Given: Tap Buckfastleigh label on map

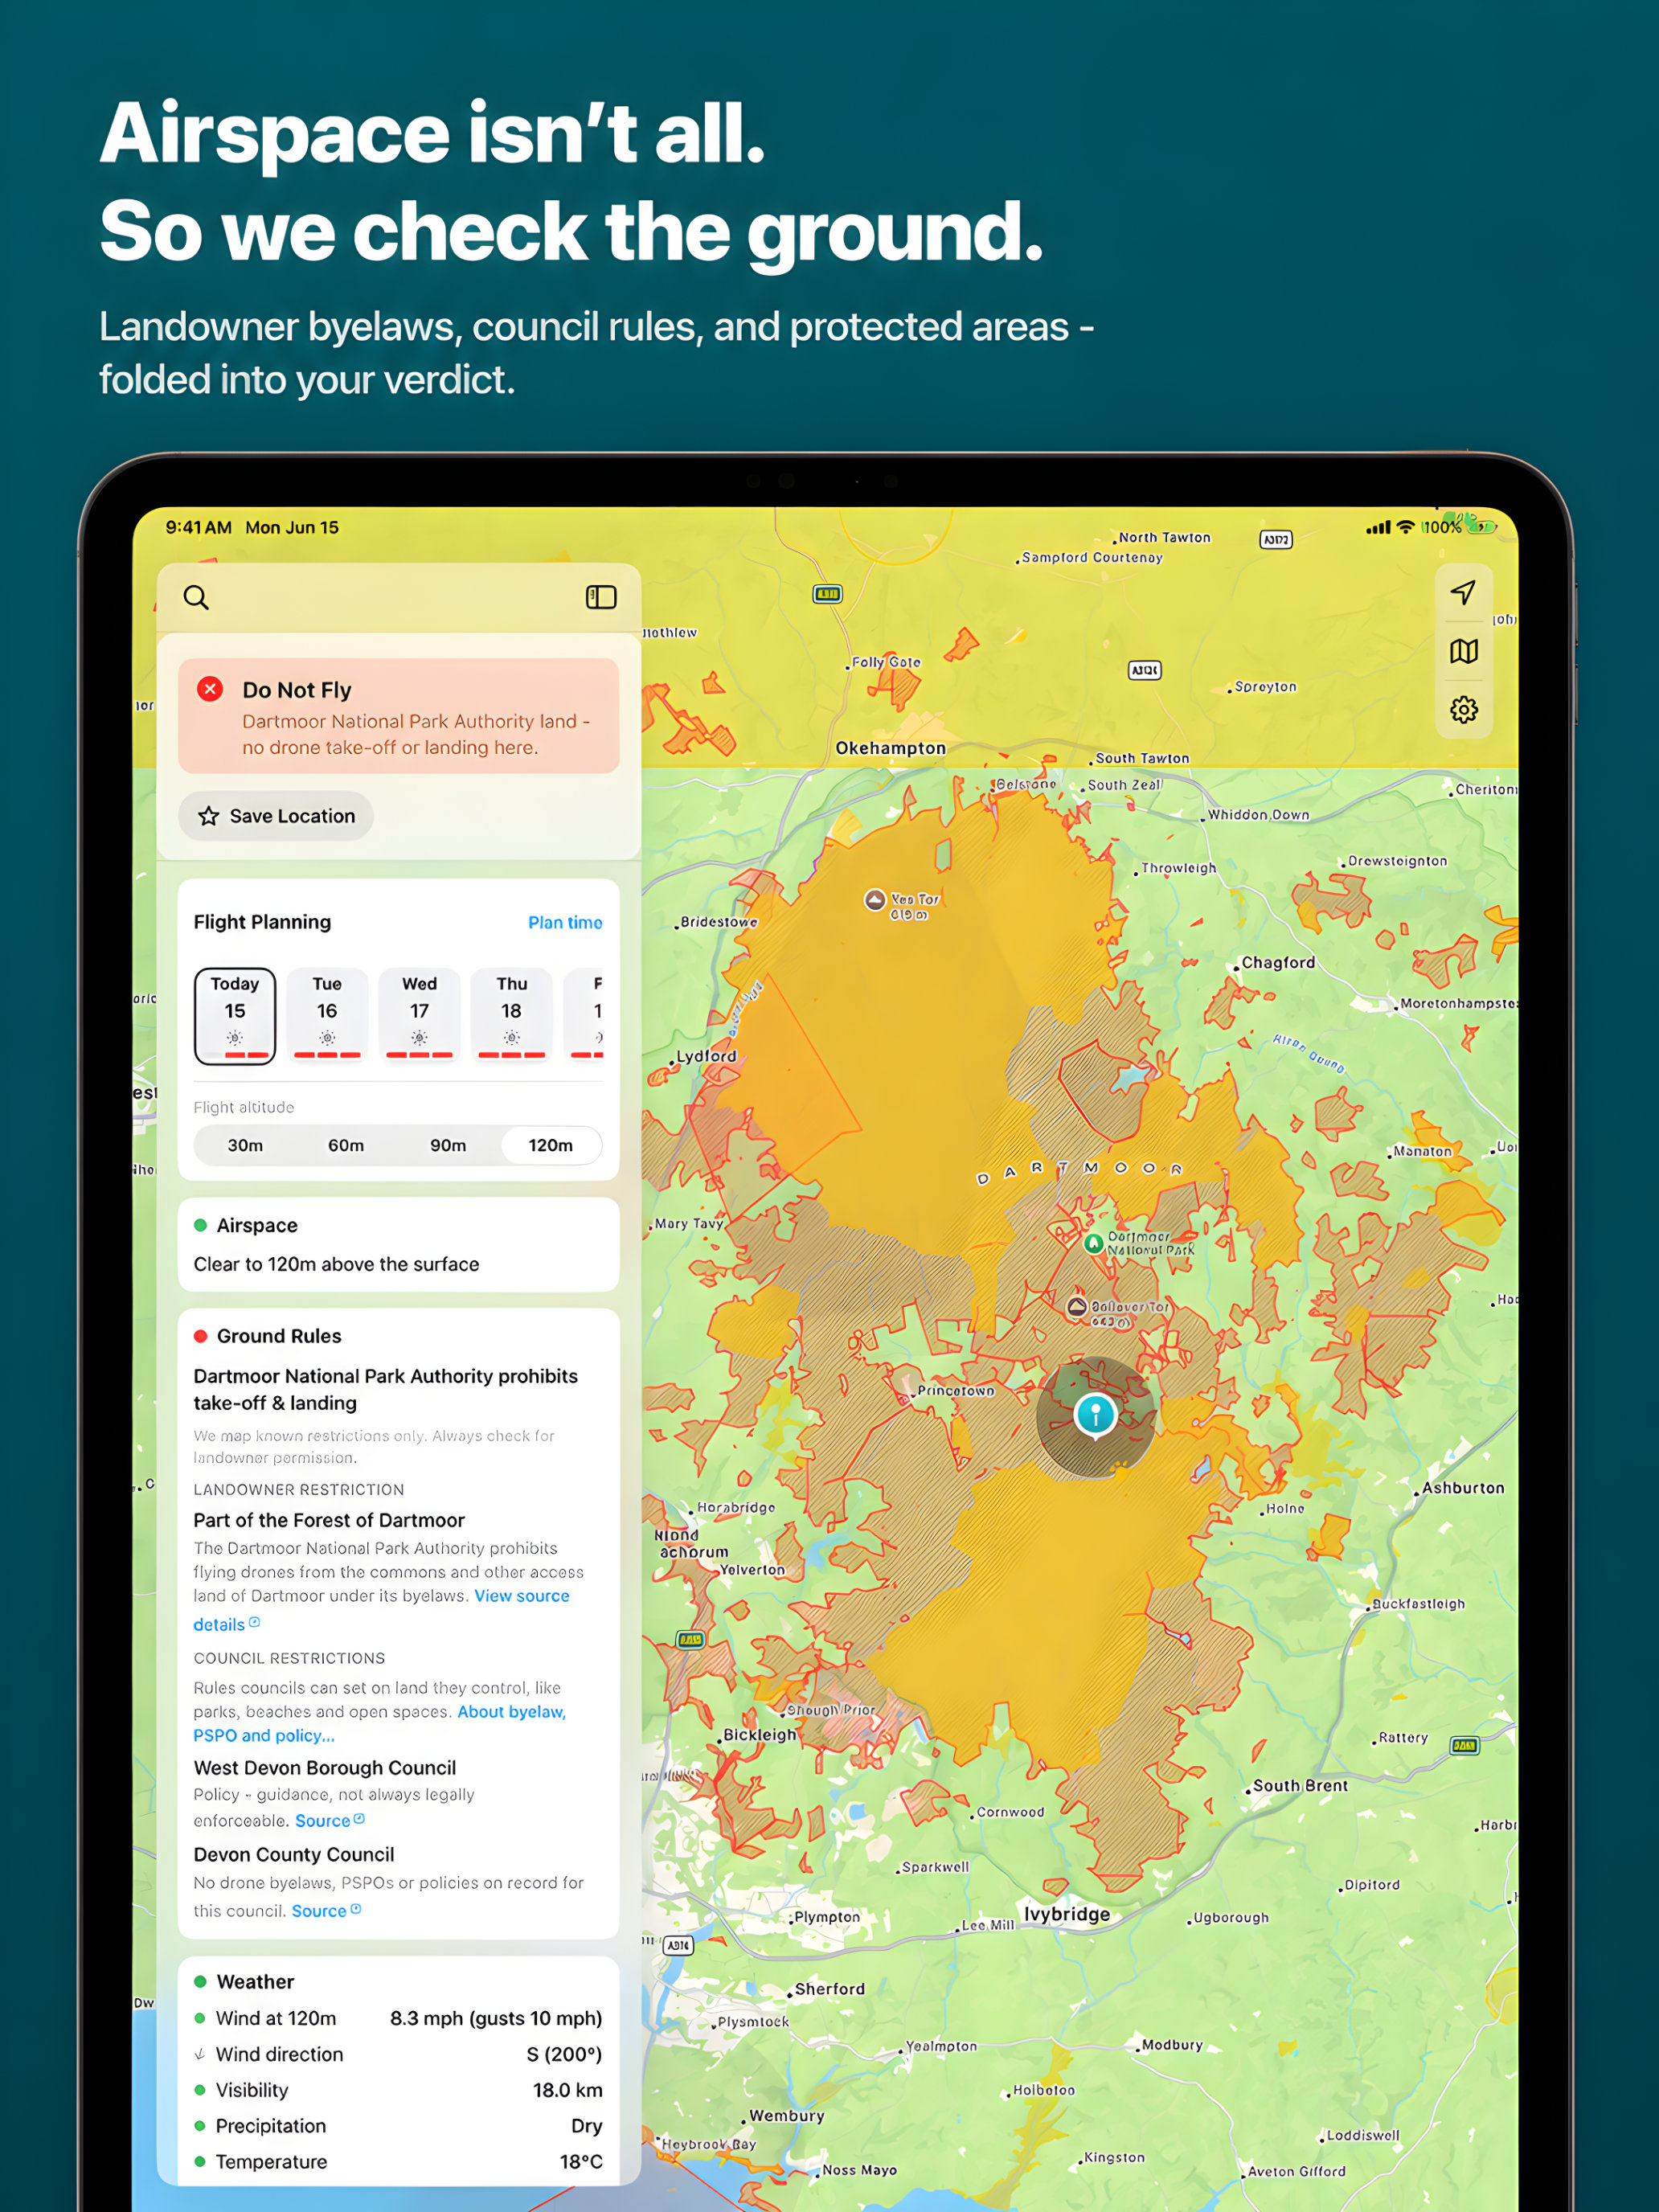Looking at the screenshot, I should 1418,1604.
